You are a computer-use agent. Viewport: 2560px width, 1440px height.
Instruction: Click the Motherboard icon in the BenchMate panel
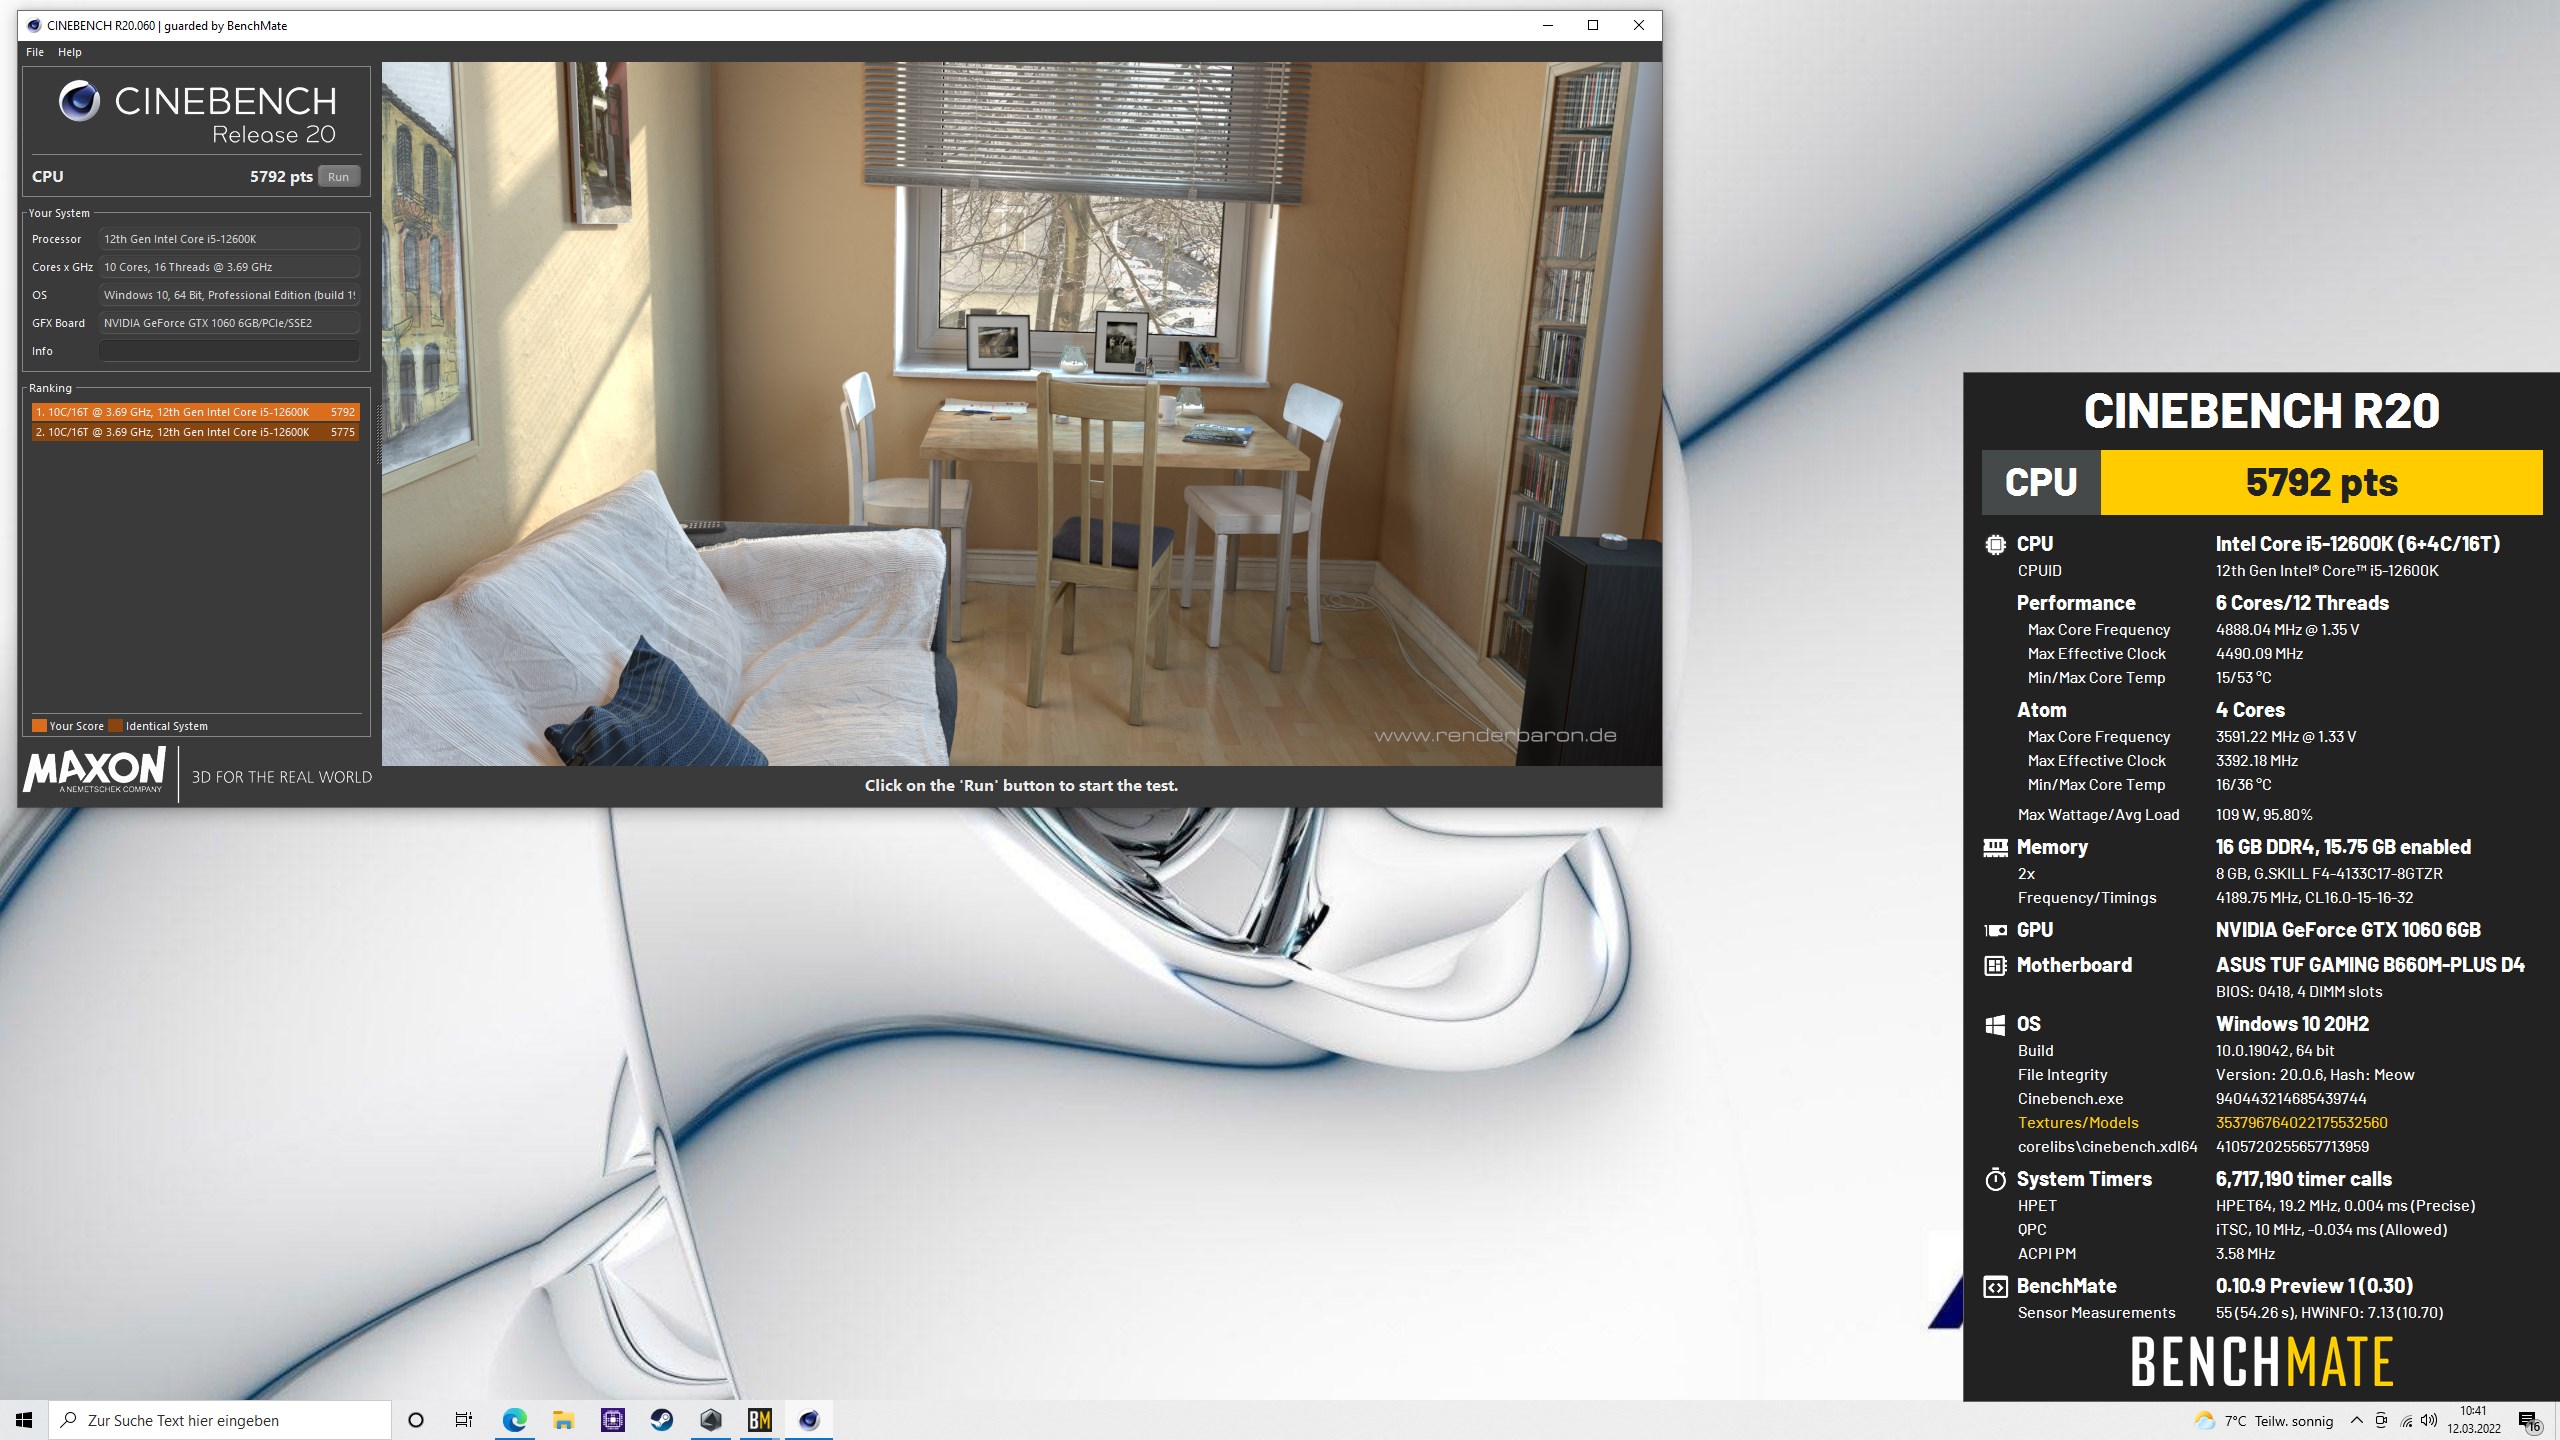tap(1995, 966)
